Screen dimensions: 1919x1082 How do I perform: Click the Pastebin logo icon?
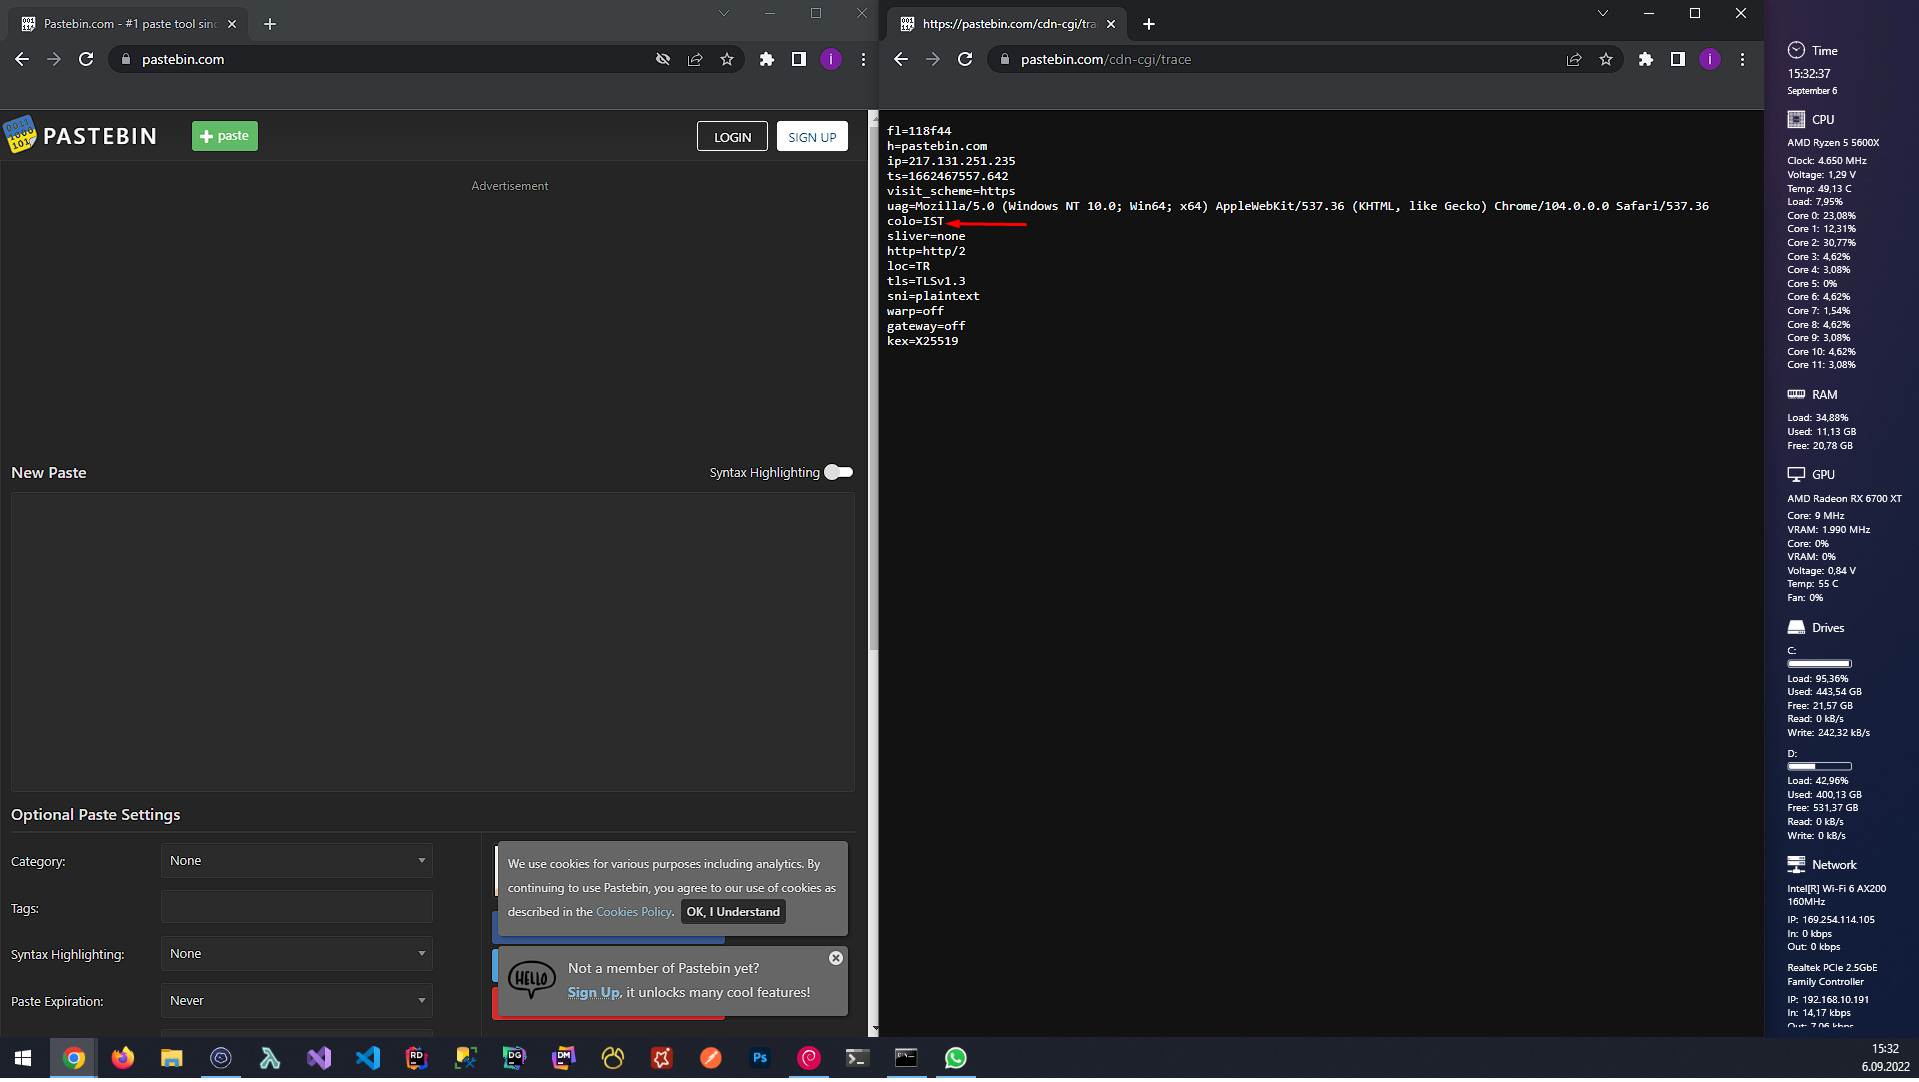point(20,135)
